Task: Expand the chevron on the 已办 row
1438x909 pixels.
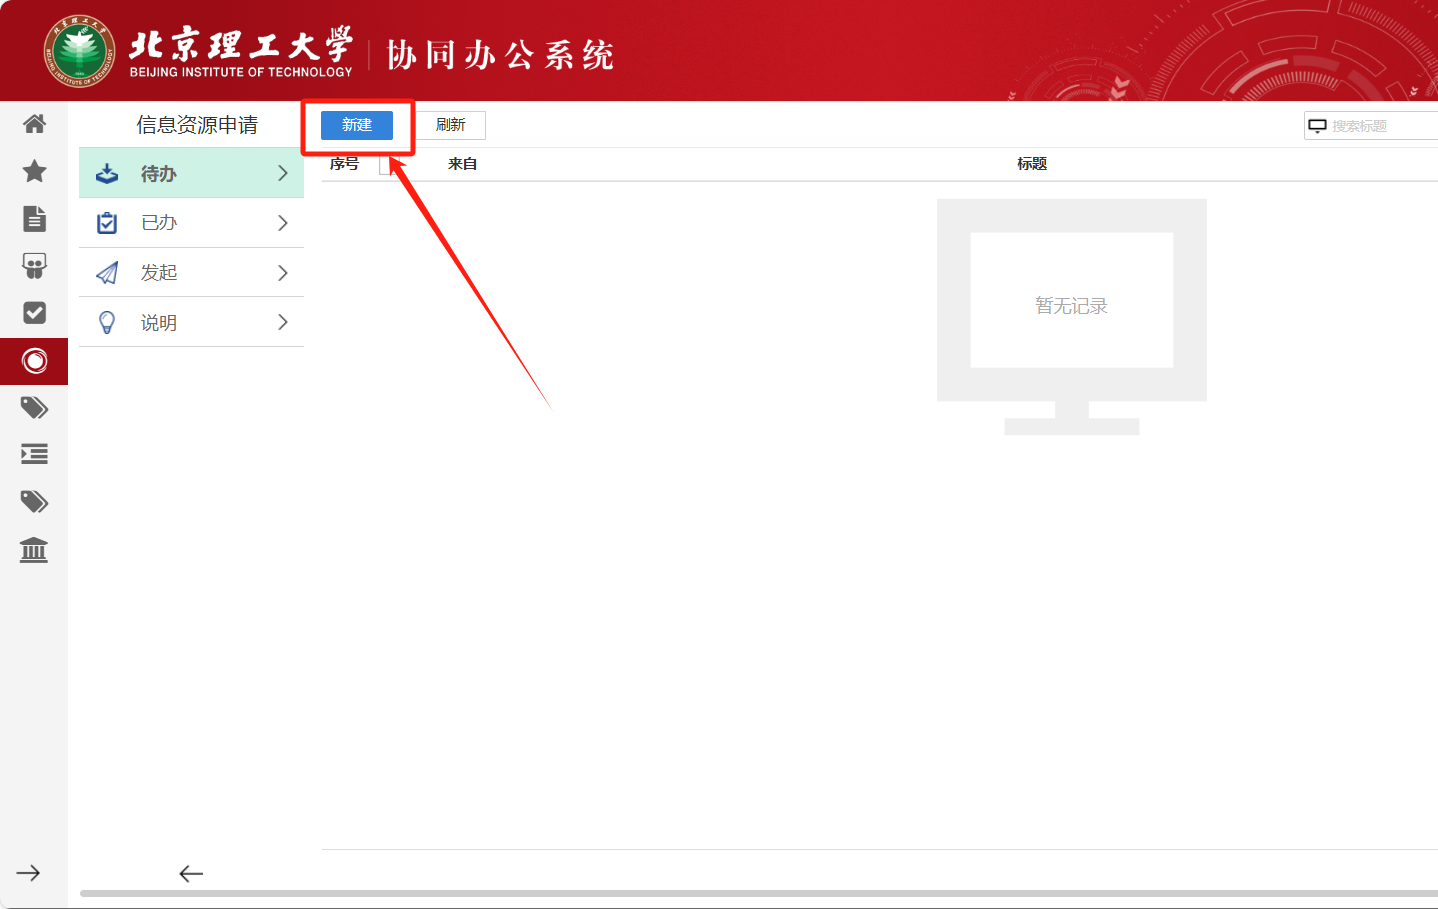Action: [x=283, y=223]
